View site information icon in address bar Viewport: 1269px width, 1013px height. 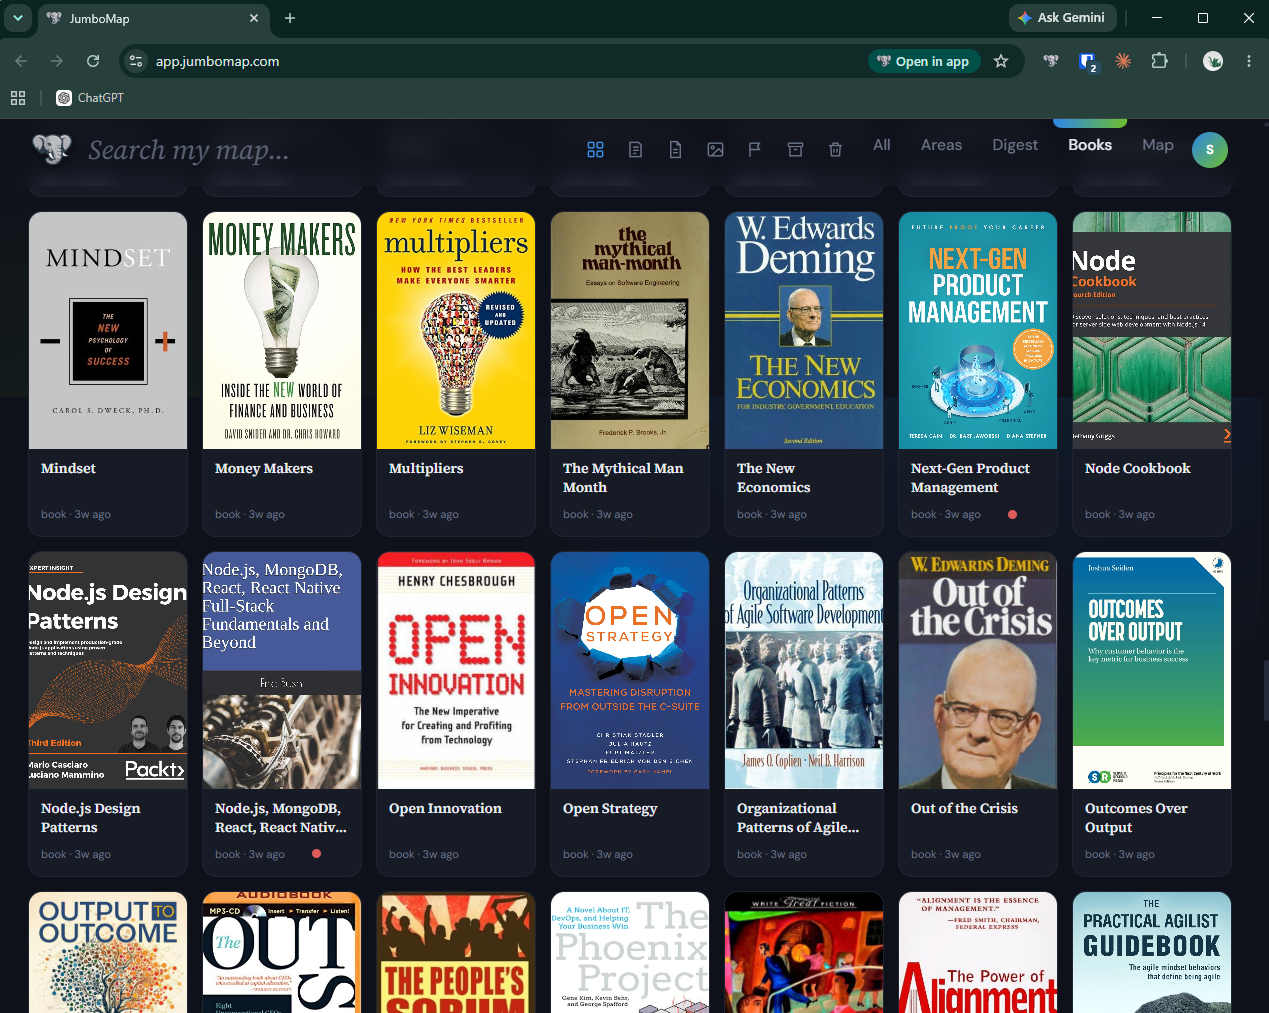pos(136,61)
